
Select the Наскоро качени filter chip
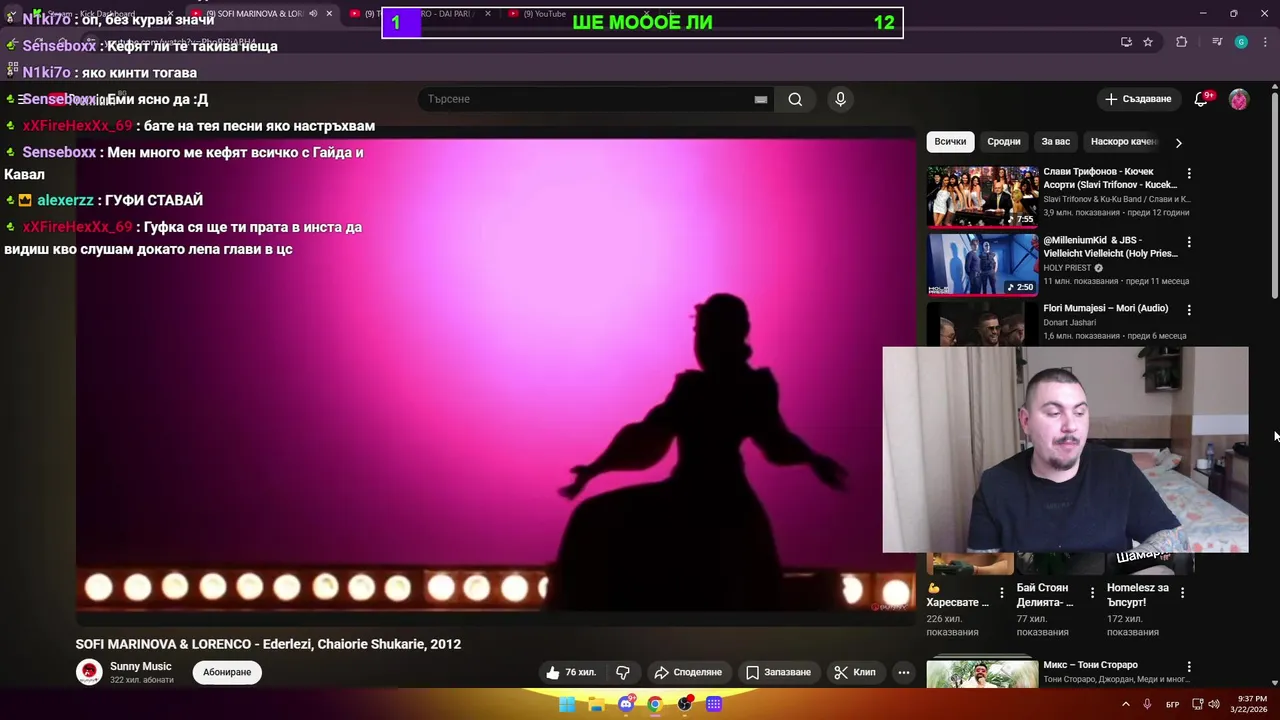(1124, 142)
